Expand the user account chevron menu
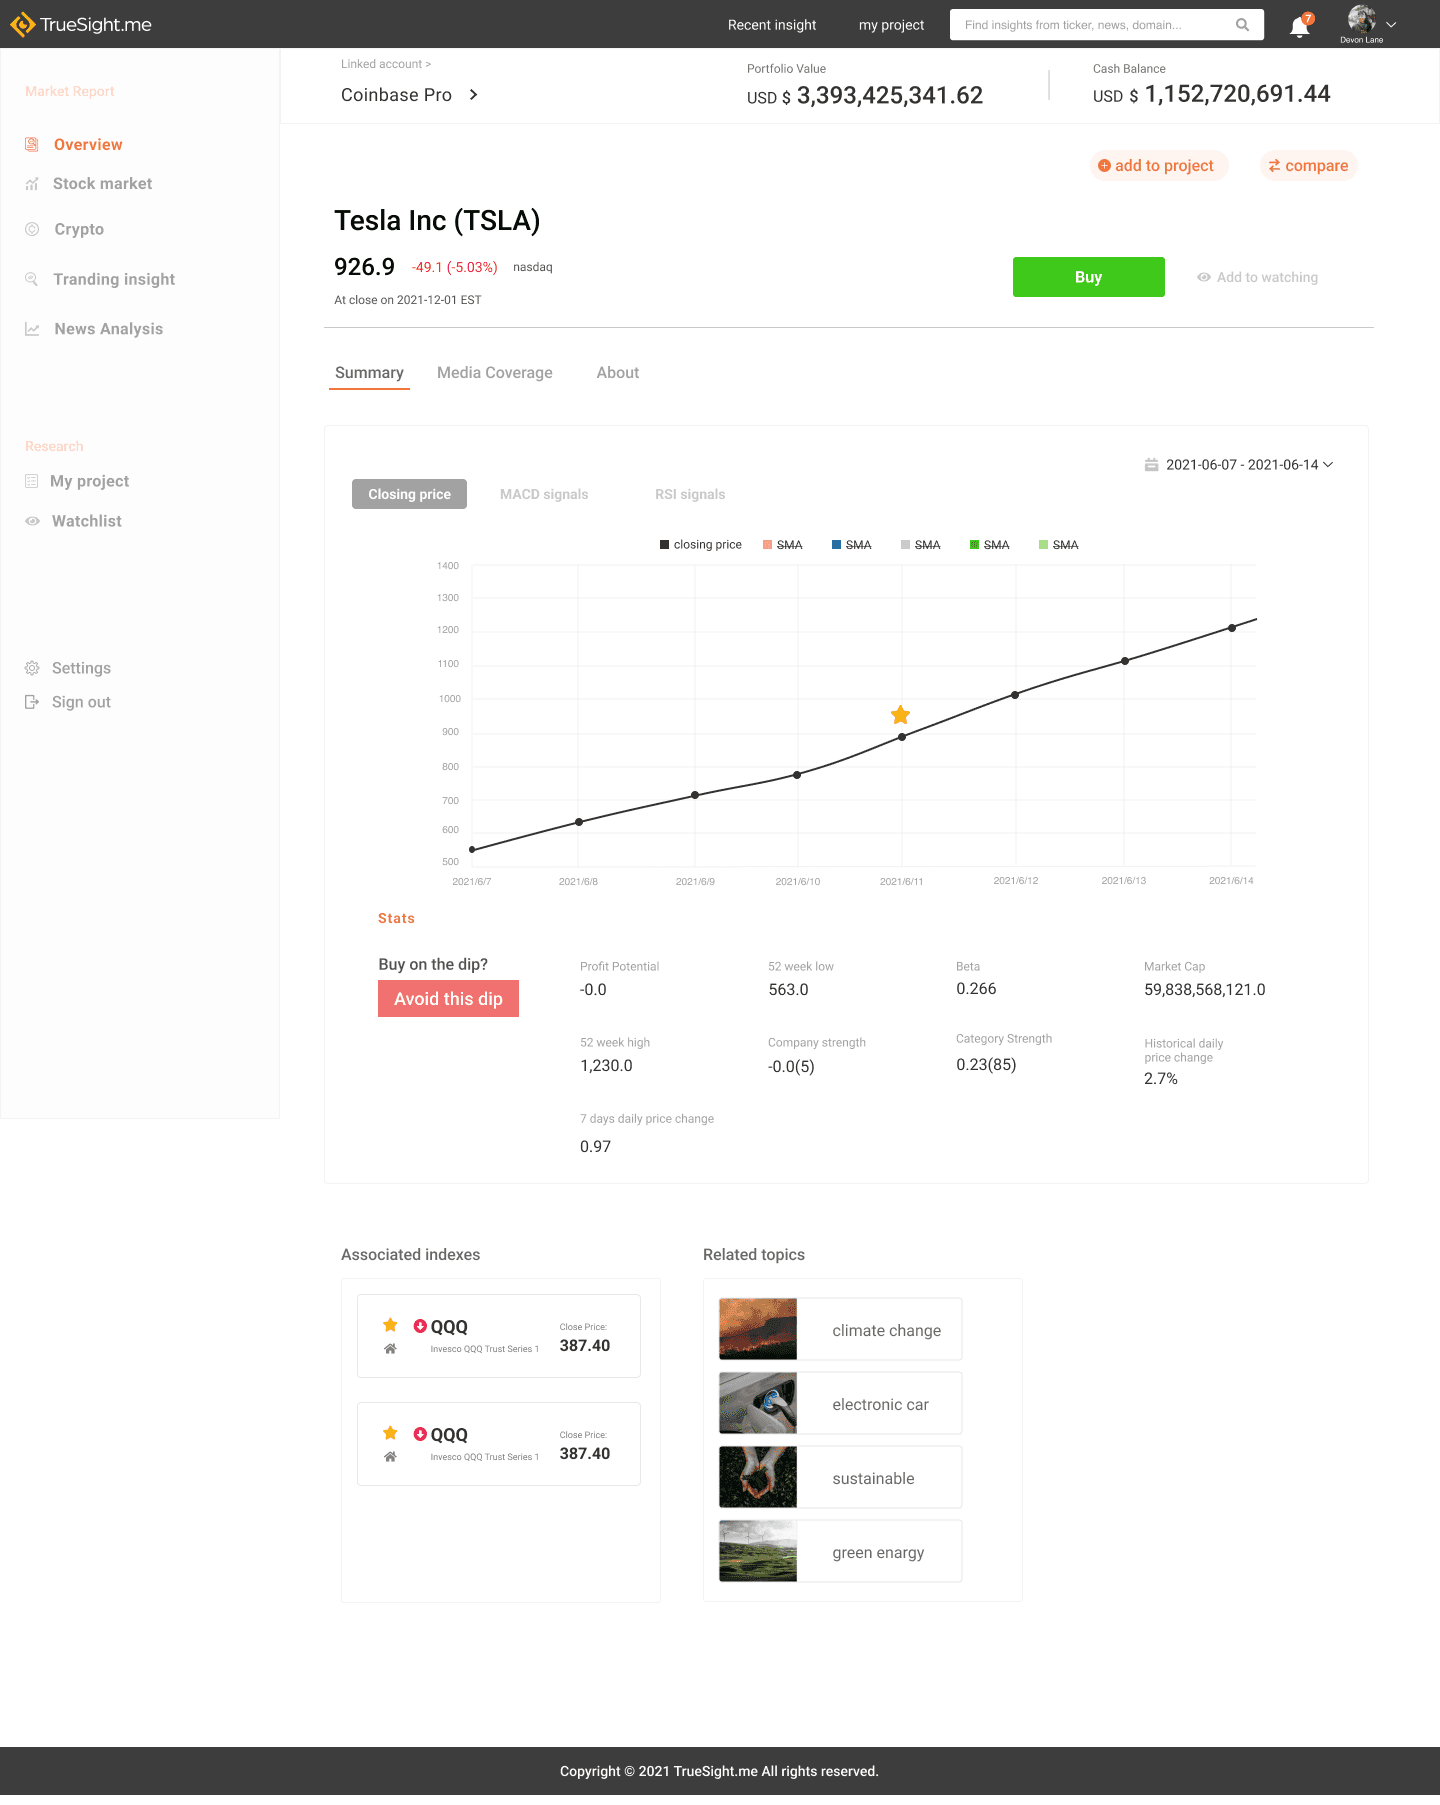 1391,24
